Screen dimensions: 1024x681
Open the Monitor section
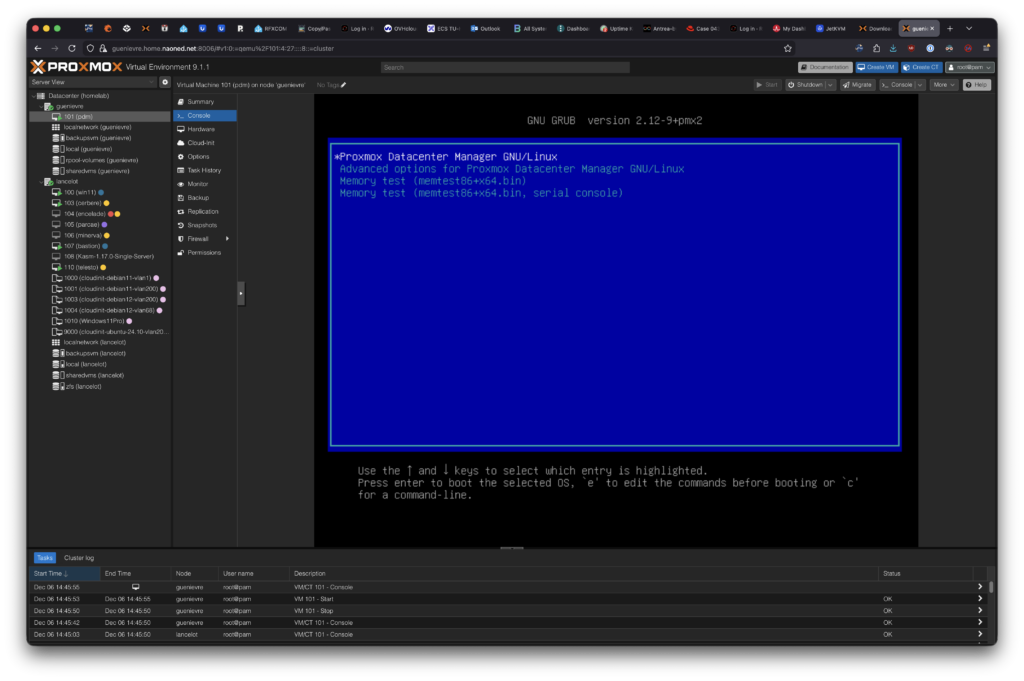tap(198, 184)
